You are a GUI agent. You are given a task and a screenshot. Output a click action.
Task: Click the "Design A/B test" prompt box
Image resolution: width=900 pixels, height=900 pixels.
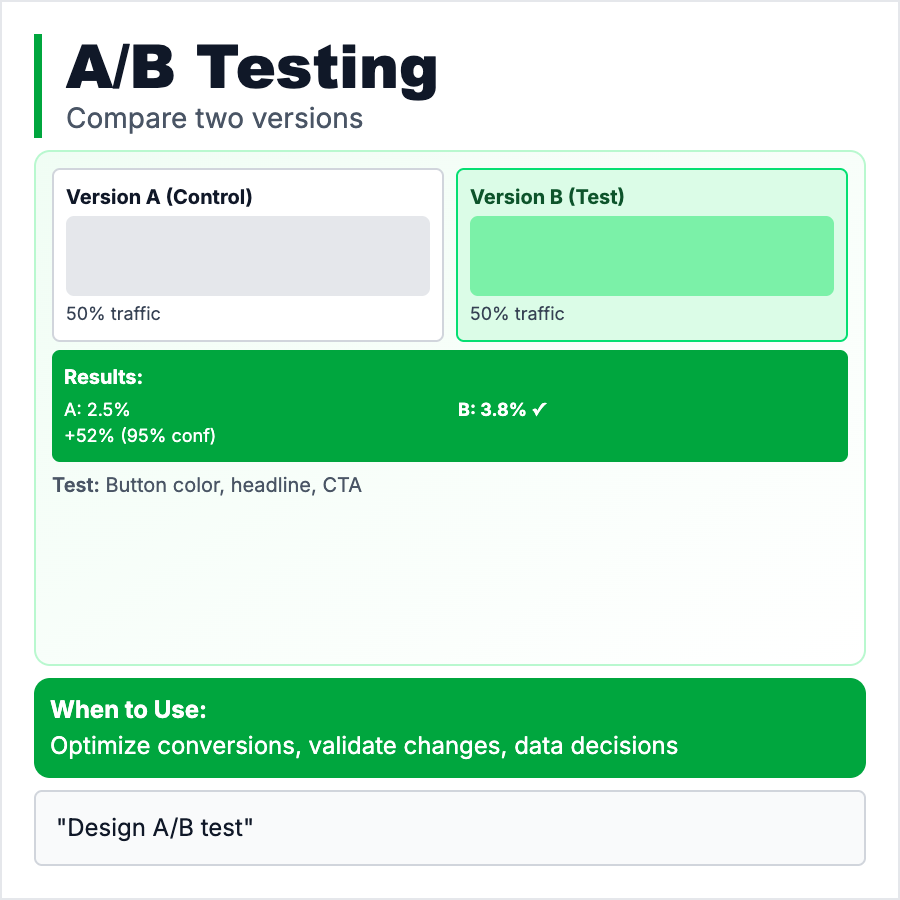click(450, 828)
